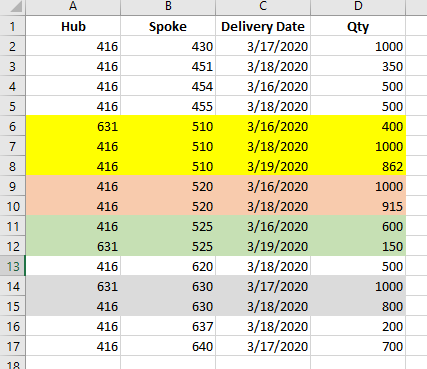427x369 pixels.
Task: Click the Delivery Date header cell
Action: 263,26
